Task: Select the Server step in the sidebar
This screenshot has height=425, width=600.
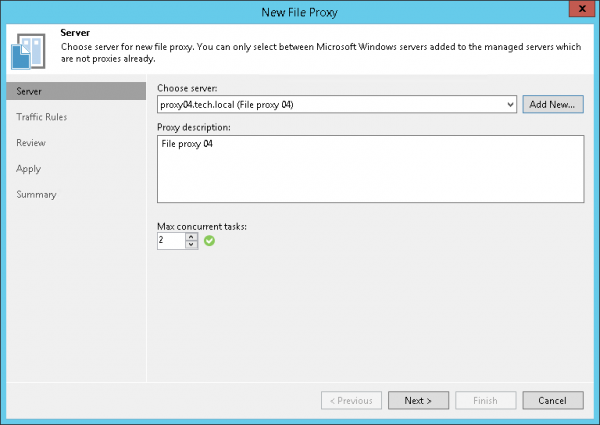Action: pos(75,91)
